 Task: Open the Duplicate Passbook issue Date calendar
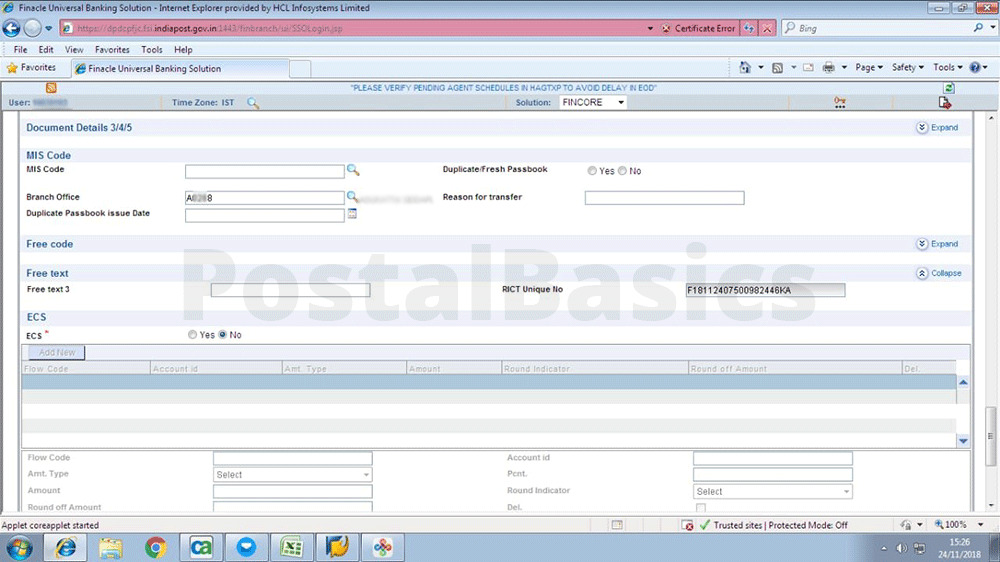pos(352,214)
